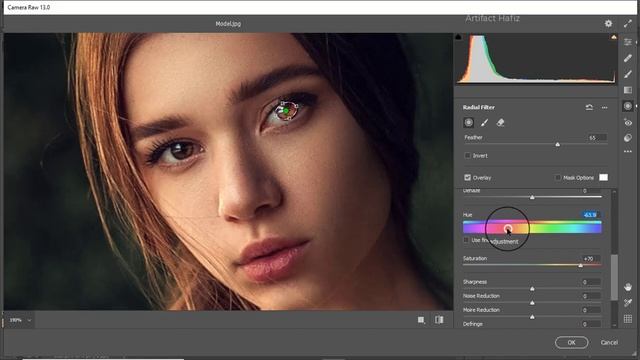Image resolution: width=640 pixels, height=360 pixels.
Task: Focus the Sharpness value field
Action: (x=591, y=282)
